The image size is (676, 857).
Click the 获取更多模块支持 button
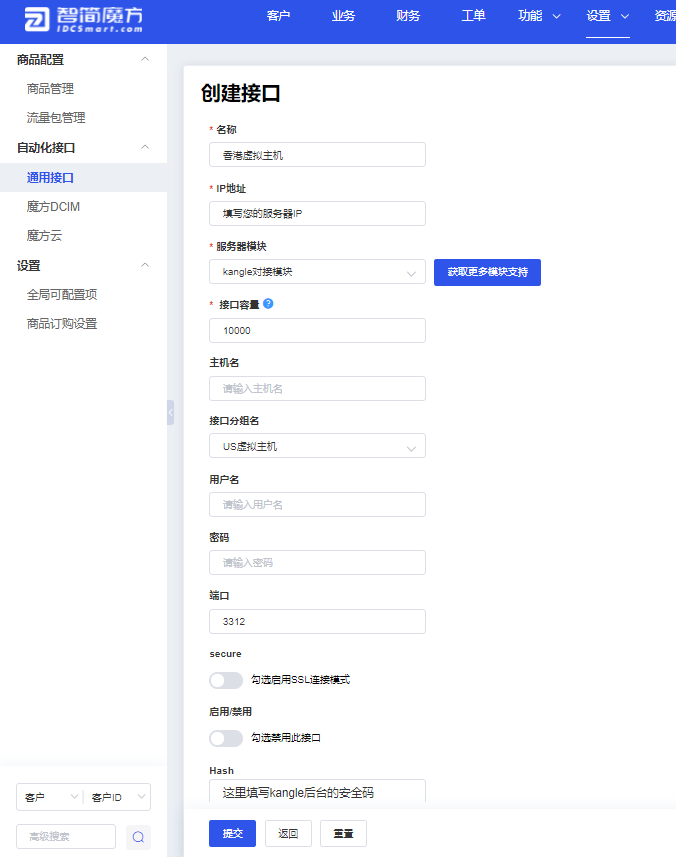(x=487, y=272)
